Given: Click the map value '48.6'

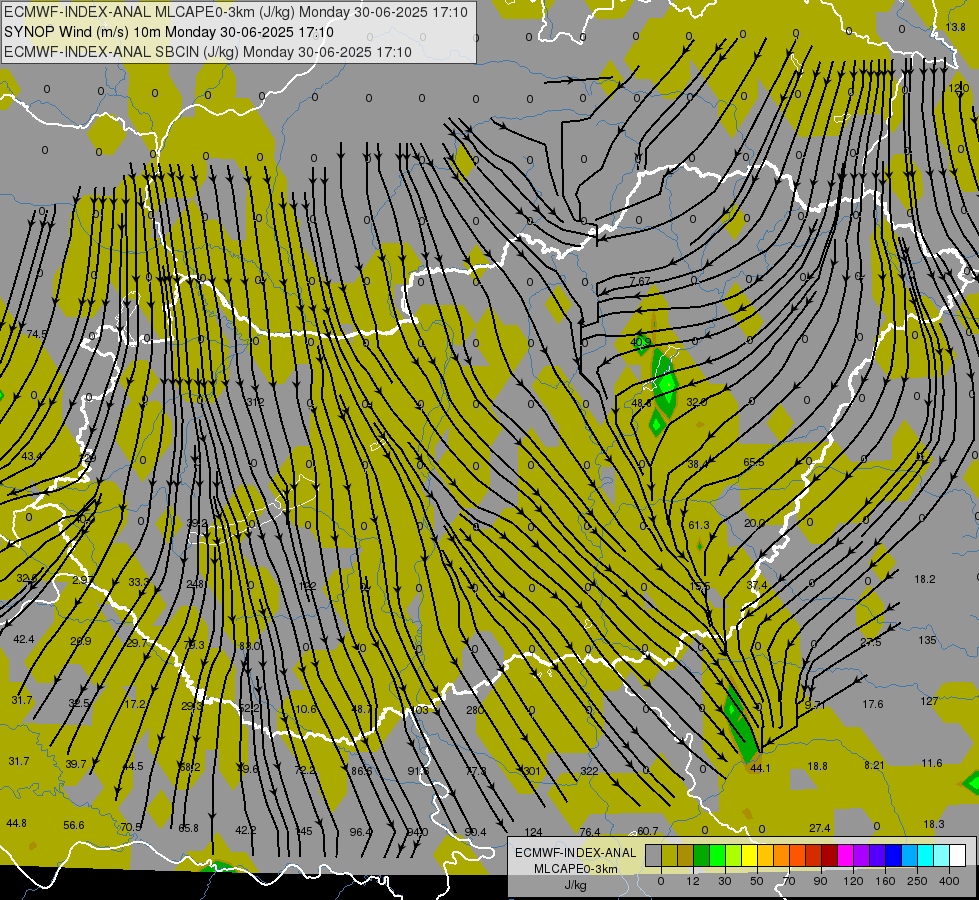Looking at the screenshot, I should click(641, 403).
